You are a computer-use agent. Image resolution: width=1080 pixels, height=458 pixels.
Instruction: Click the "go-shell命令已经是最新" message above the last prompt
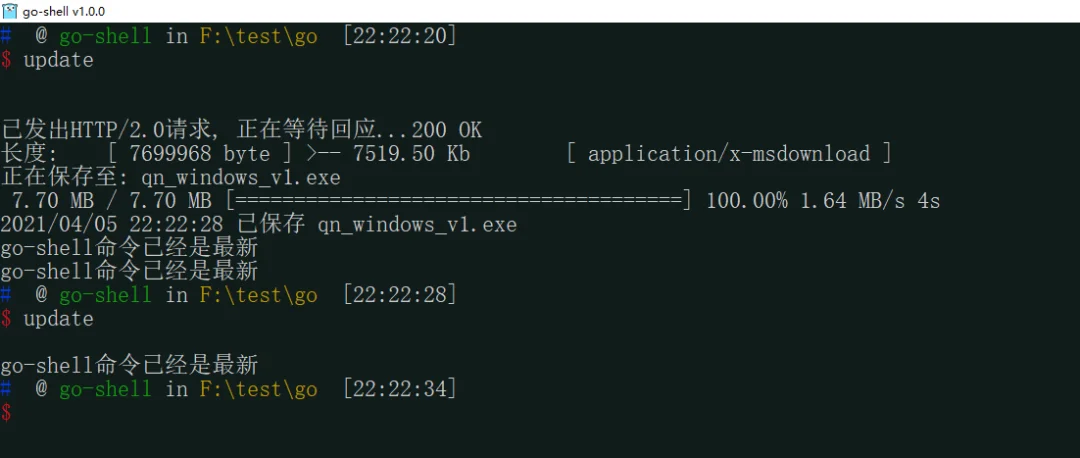[x=129, y=365]
